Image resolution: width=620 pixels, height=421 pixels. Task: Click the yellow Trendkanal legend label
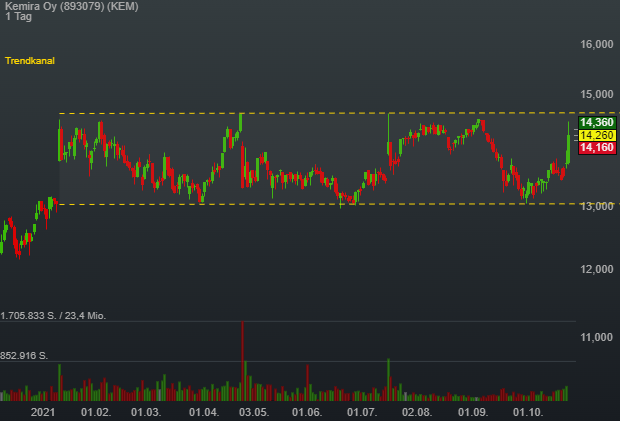[x=30, y=61]
